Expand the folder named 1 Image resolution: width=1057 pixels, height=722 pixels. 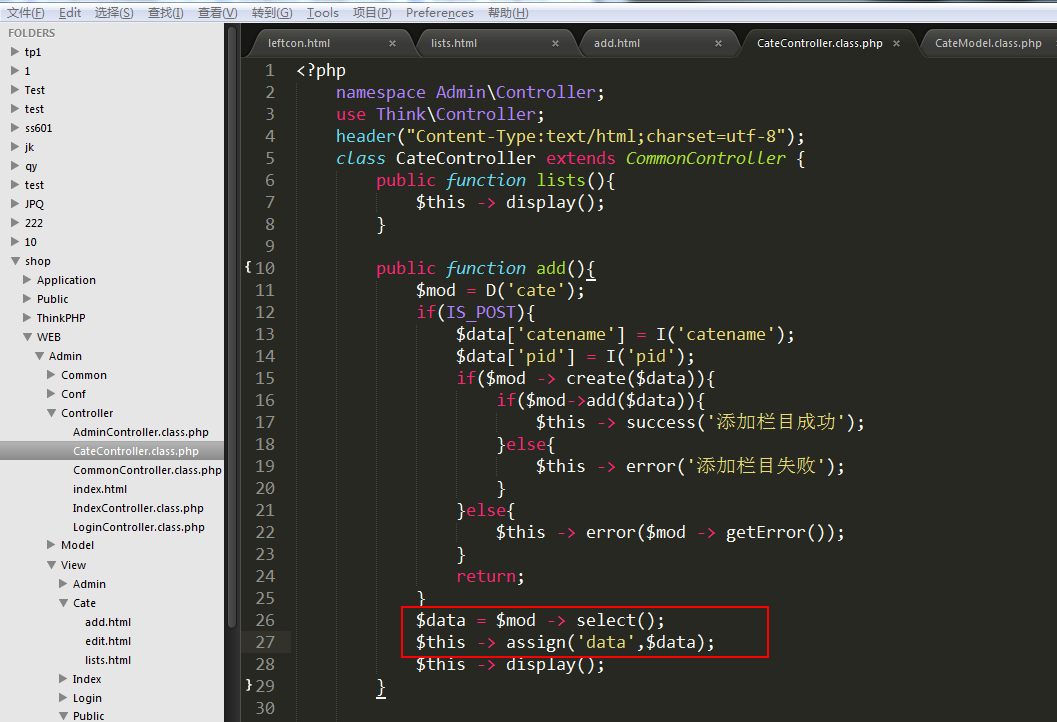(15, 70)
